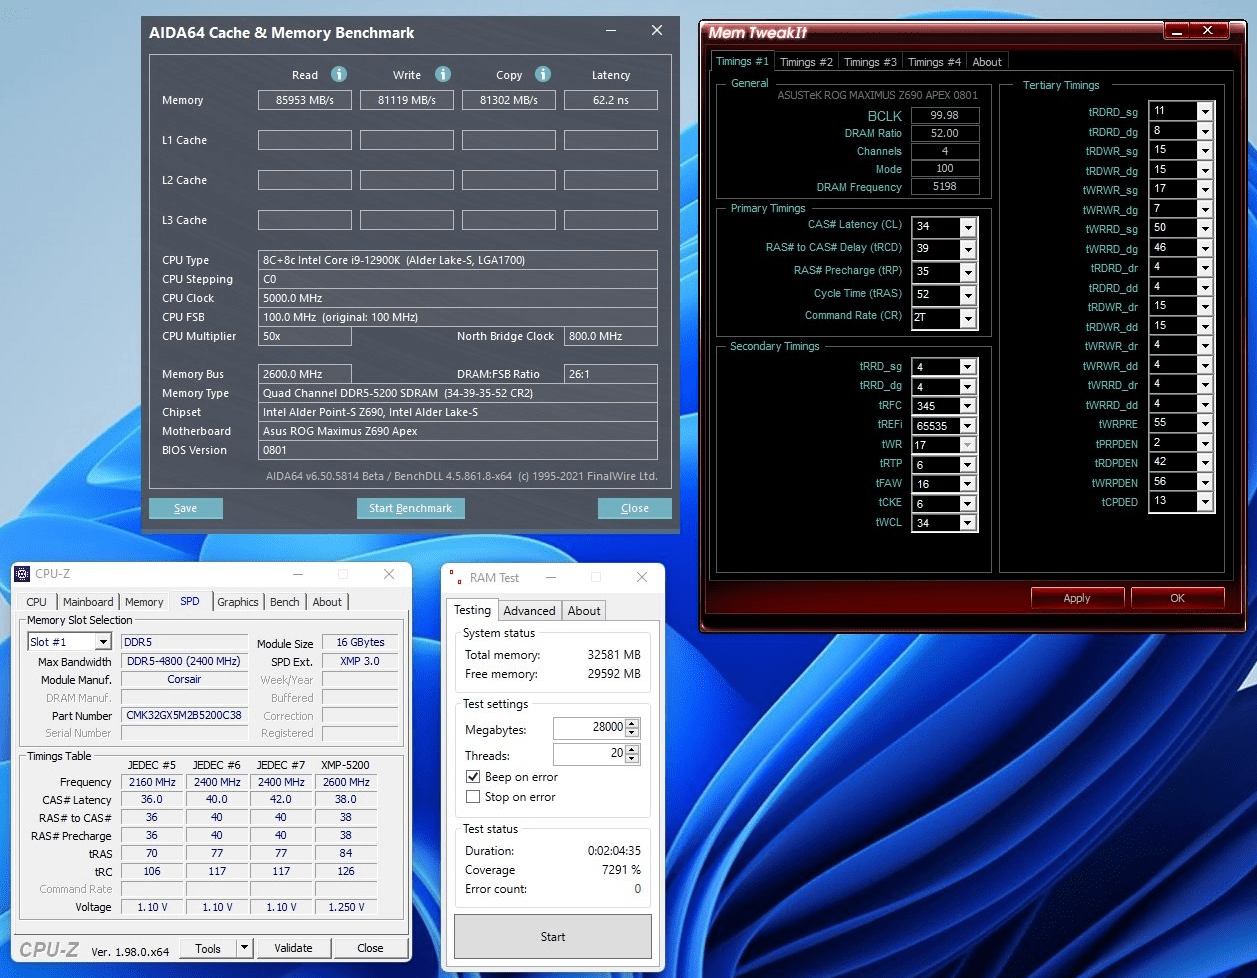The width and height of the screenshot is (1257, 978).
Task: Click the Memory Latency result 62.2 ns
Action: [x=611, y=100]
